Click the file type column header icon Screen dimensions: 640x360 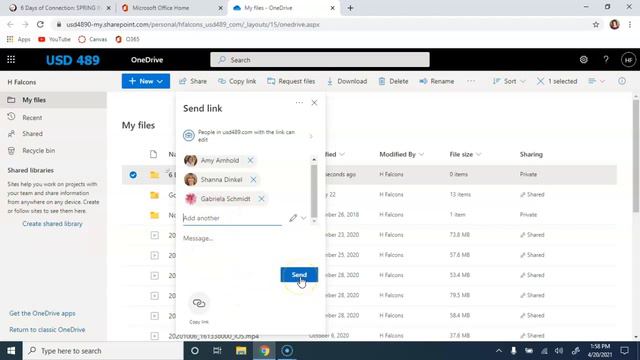pyautogui.click(x=153, y=154)
